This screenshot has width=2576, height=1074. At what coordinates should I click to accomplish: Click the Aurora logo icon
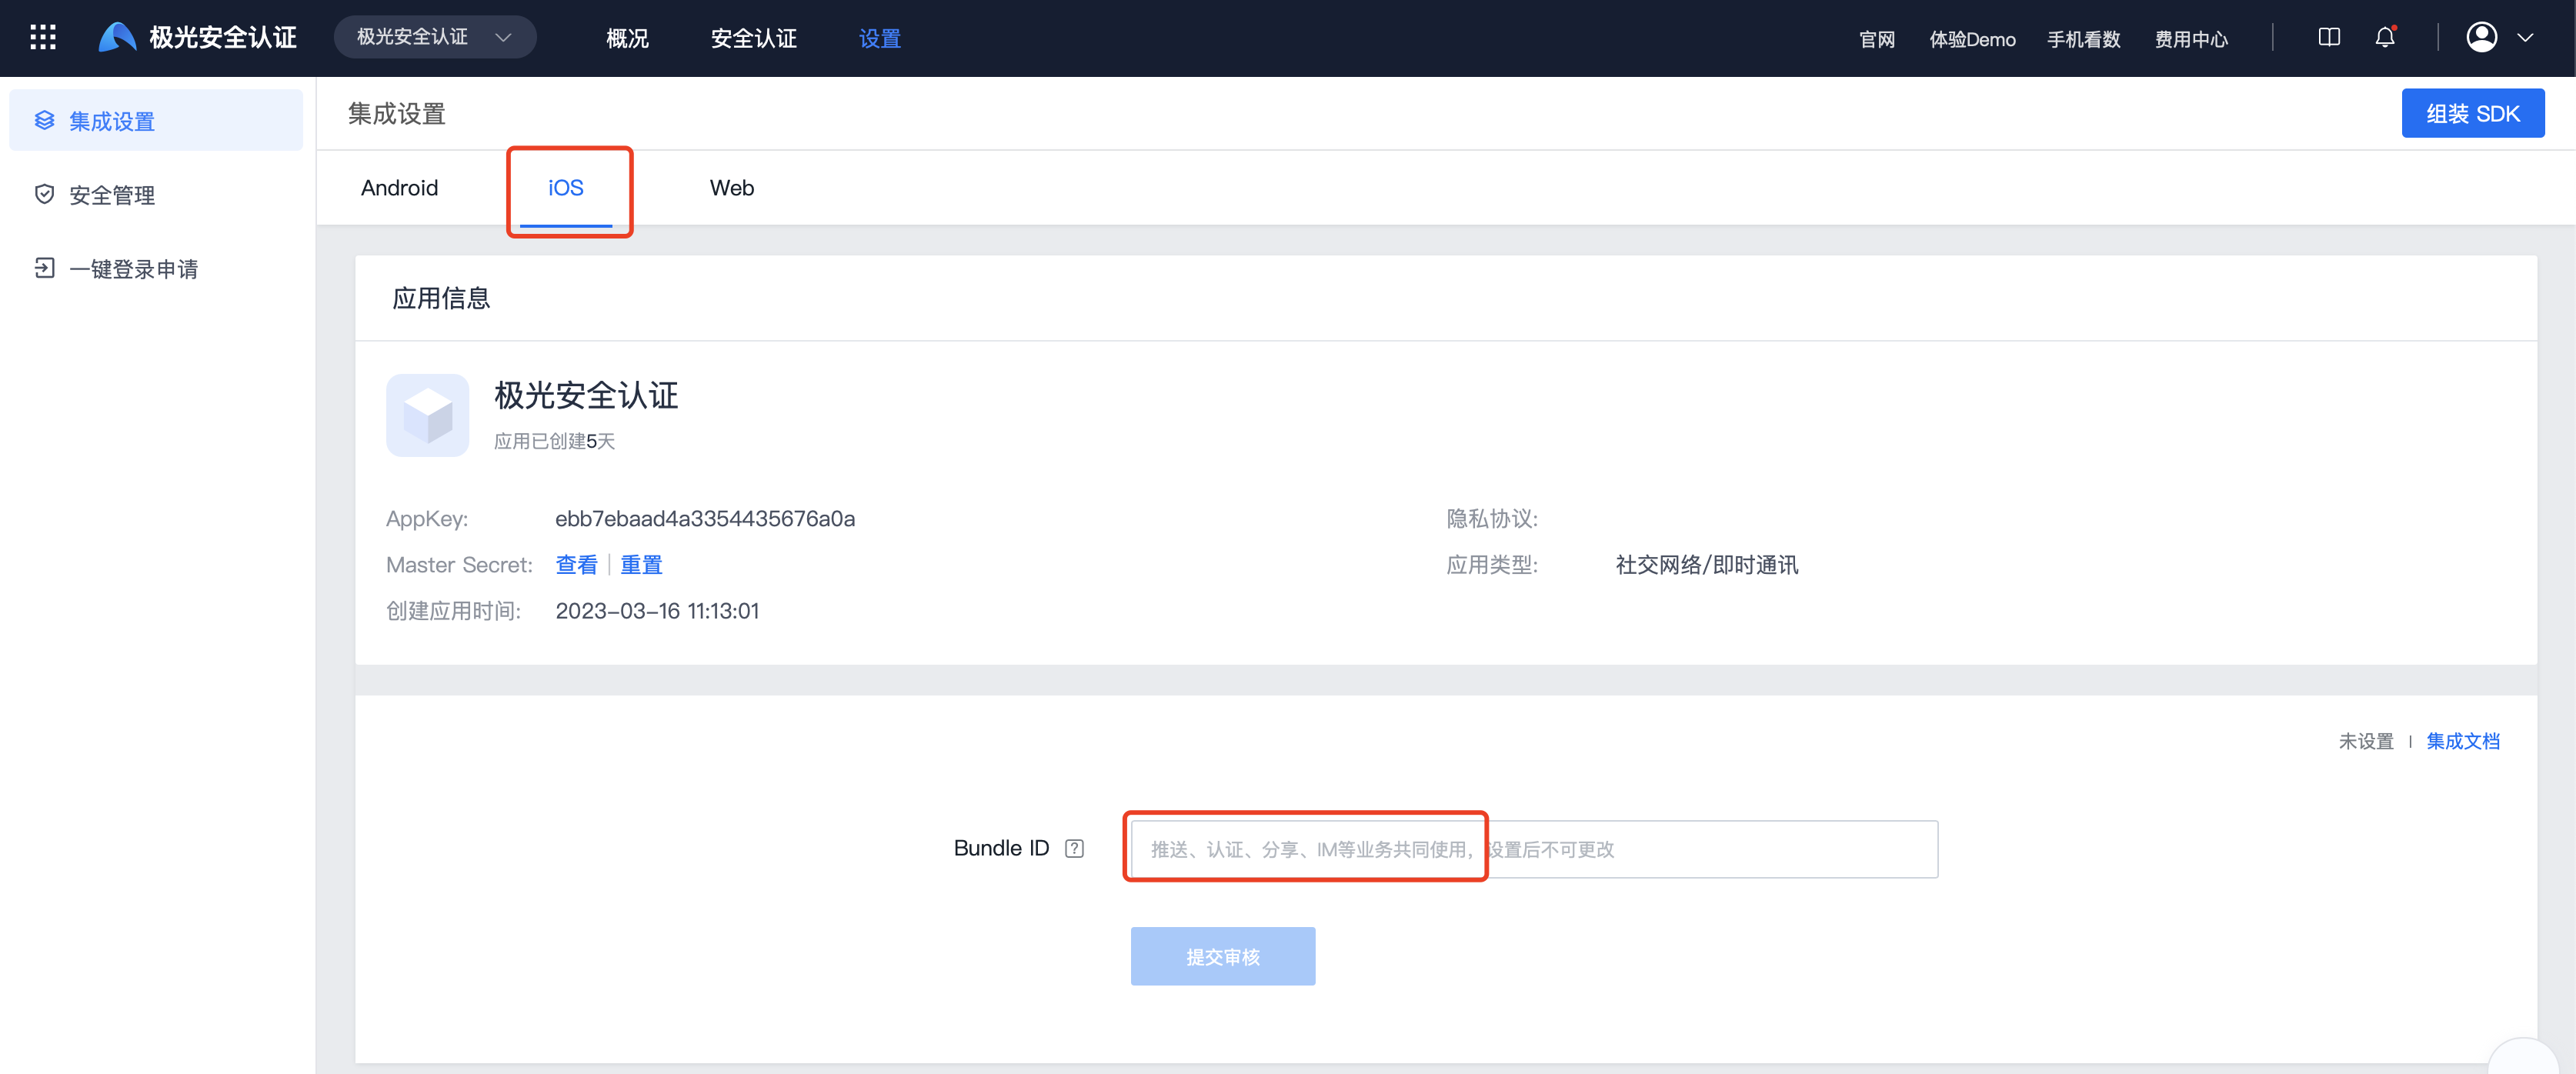click(x=117, y=38)
